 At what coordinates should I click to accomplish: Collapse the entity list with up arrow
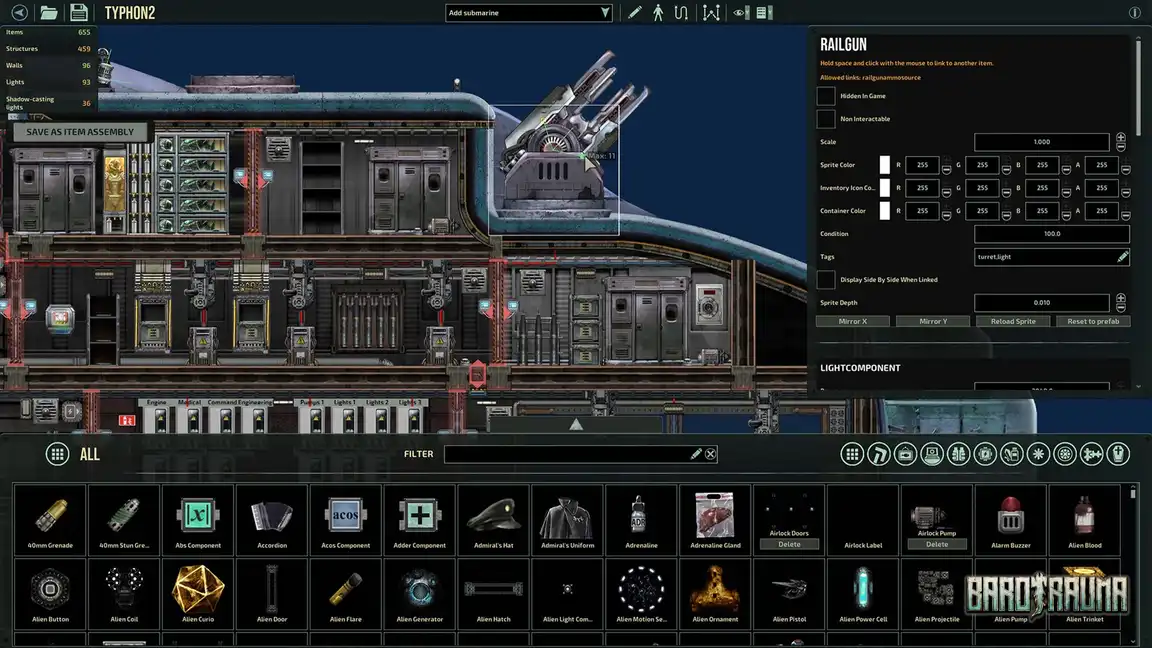[576, 425]
